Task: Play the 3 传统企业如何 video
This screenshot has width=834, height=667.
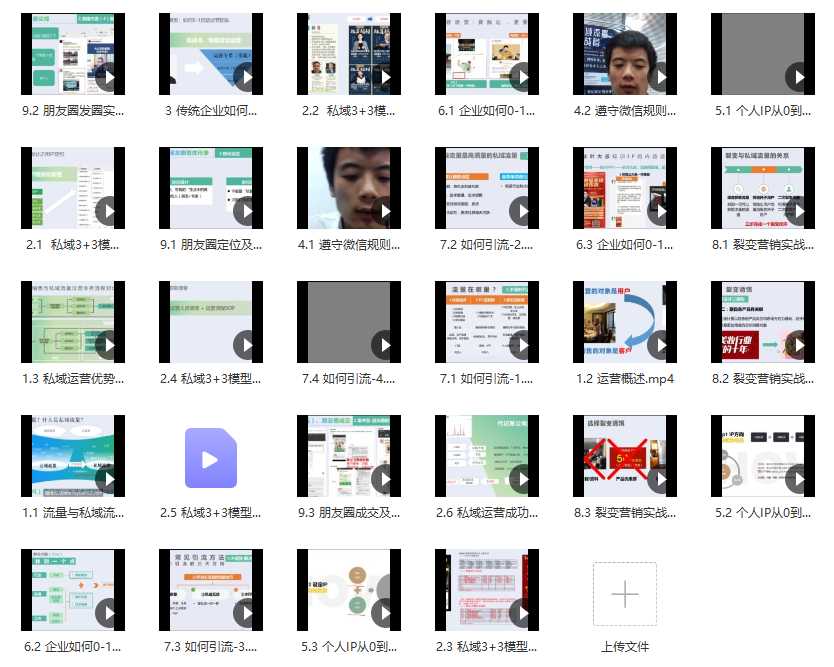Action: point(245,77)
